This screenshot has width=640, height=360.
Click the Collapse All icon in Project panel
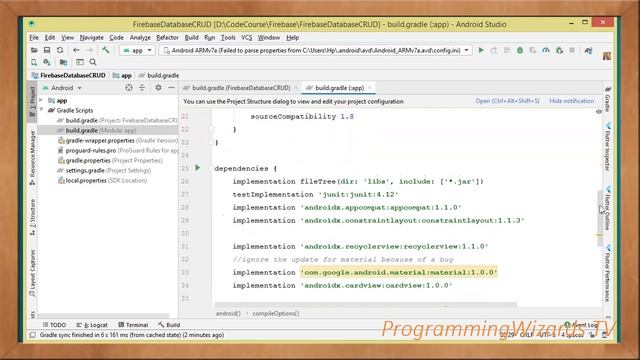click(x=142, y=88)
